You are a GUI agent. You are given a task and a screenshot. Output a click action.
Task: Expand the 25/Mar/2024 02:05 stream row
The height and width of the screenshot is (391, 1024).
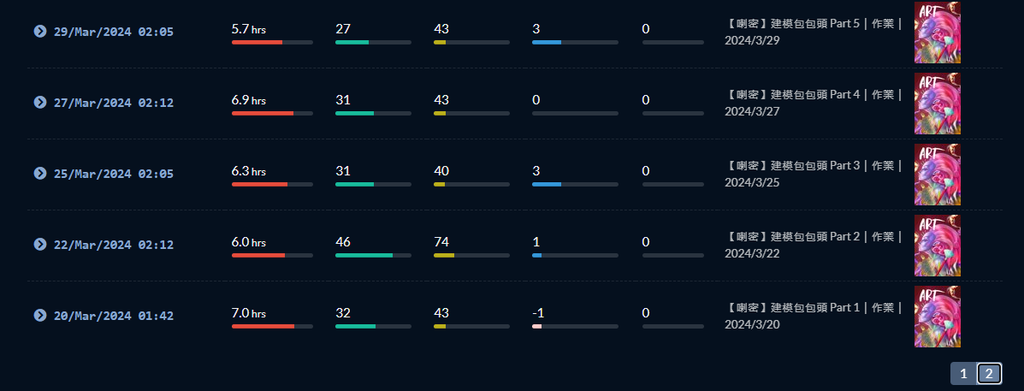click(40, 173)
